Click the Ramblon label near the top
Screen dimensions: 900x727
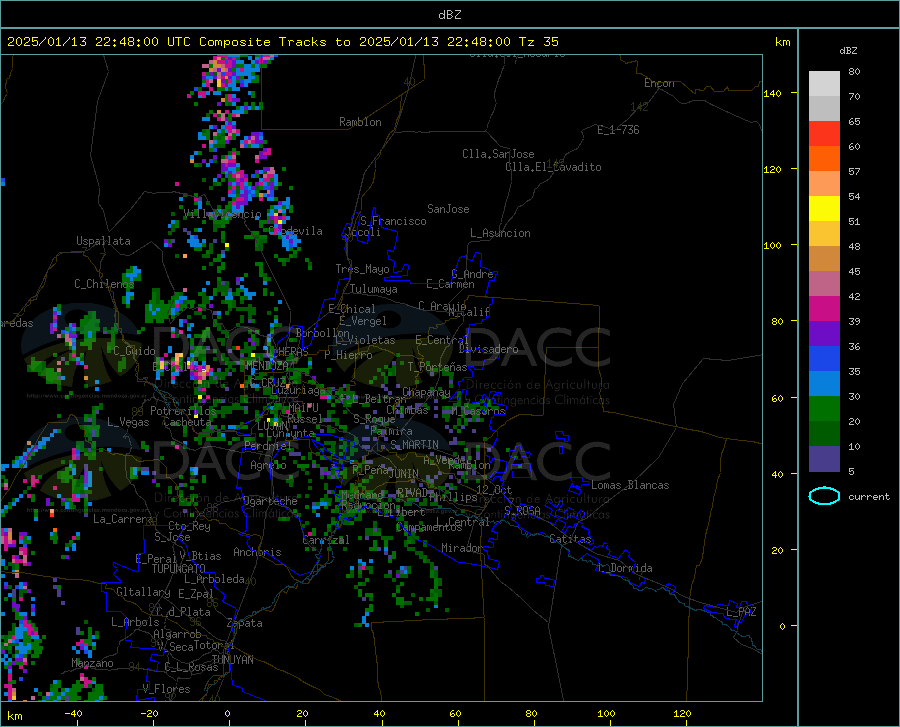(x=360, y=122)
